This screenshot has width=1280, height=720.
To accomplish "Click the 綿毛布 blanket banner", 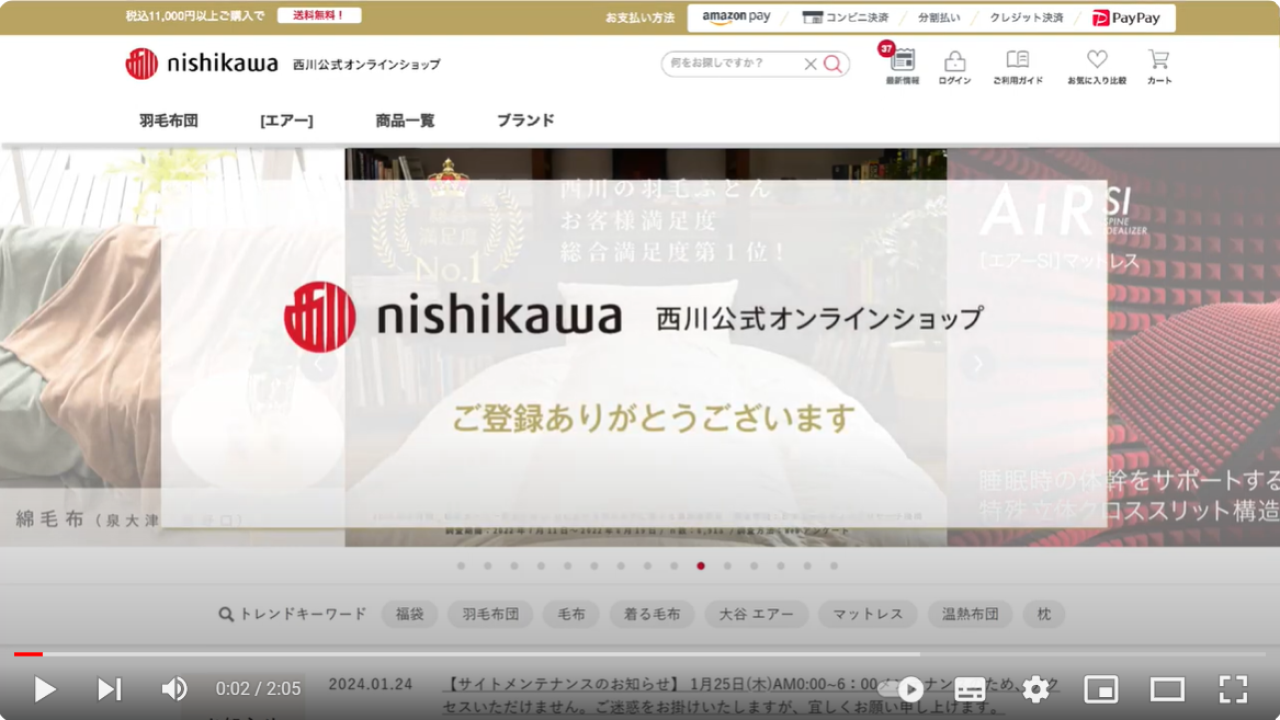I will point(172,347).
